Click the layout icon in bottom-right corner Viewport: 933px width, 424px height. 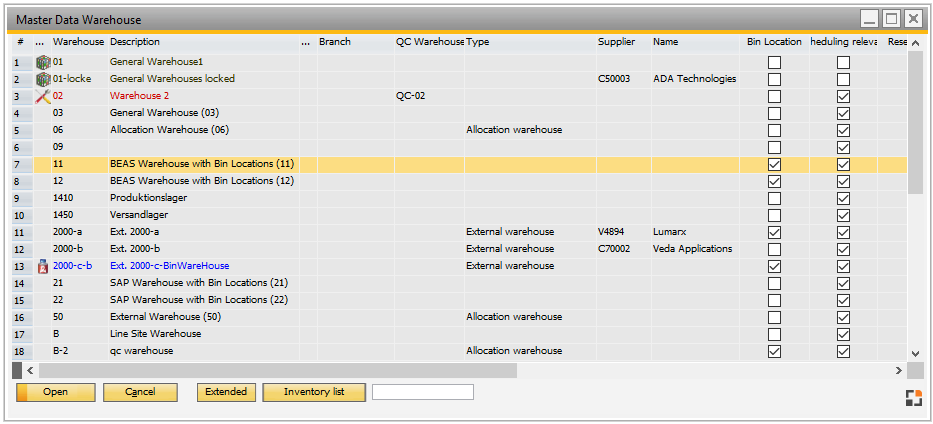click(x=913, y=398)
